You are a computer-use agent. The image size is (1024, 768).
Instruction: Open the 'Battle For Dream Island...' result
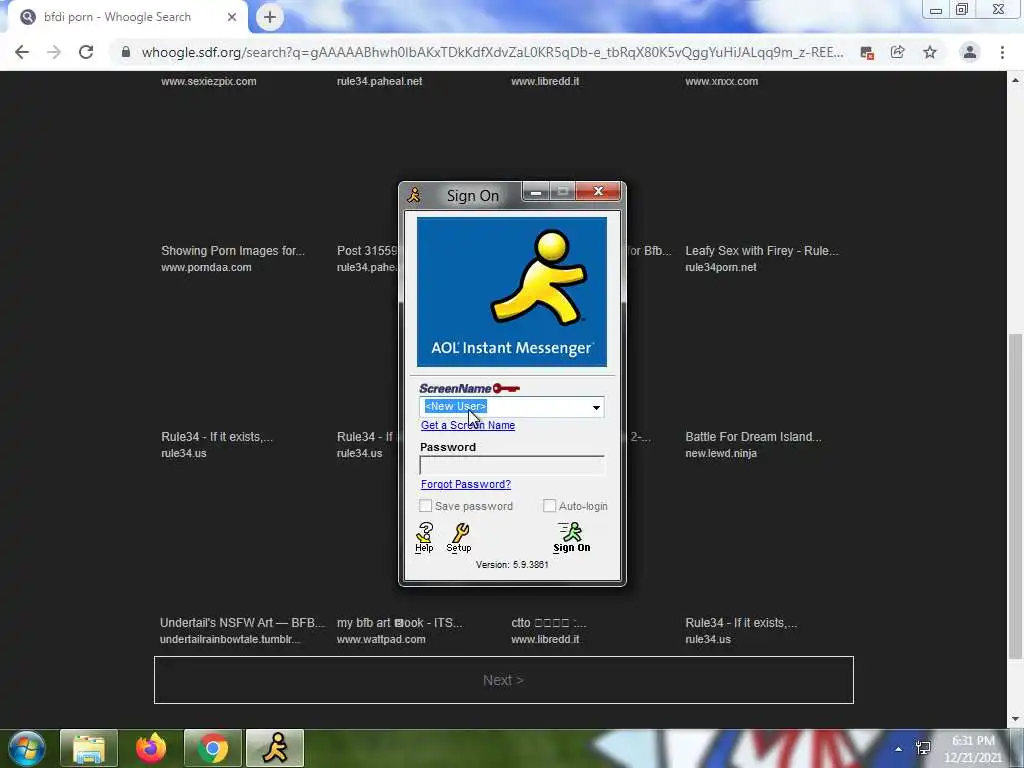[x=753, y=436]
